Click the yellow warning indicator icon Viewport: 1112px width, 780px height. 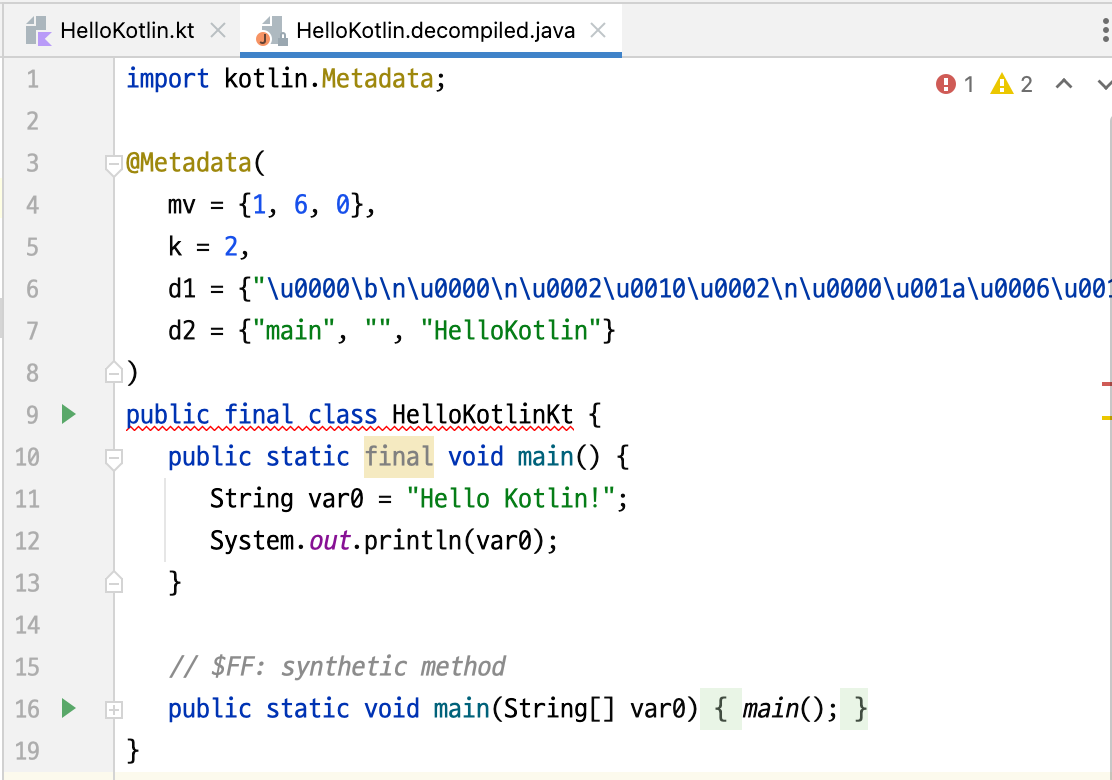(x=1001, y=84)
